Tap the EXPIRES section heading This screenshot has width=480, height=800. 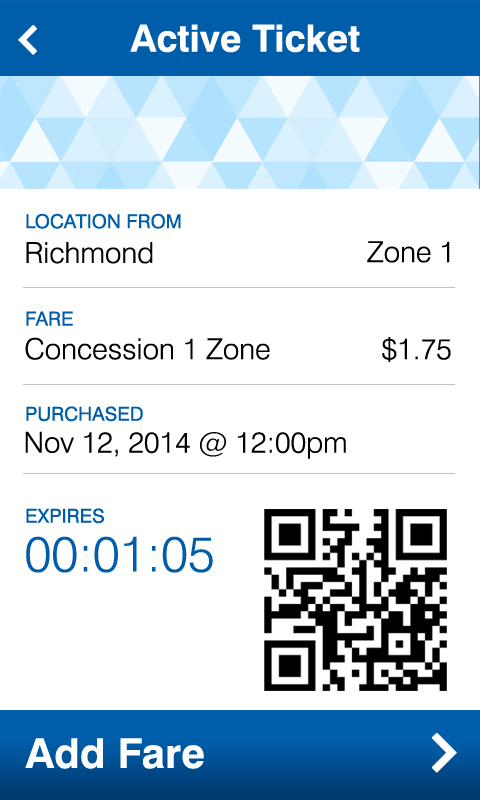tap(65, 516)
